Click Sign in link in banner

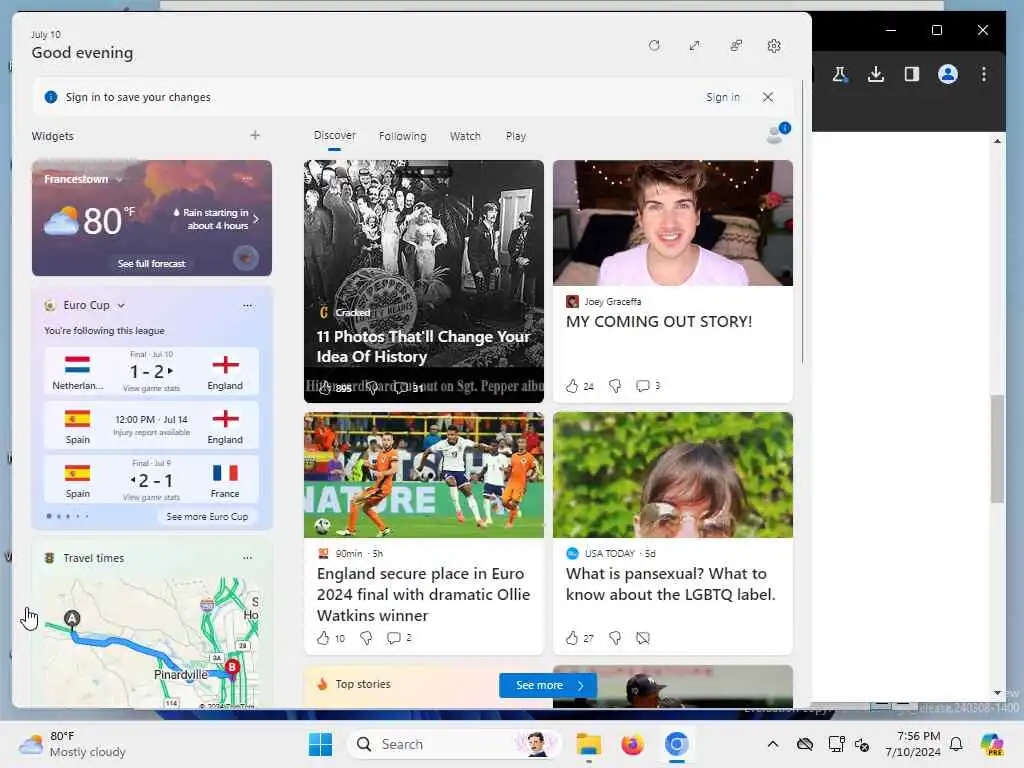point(722,97)
